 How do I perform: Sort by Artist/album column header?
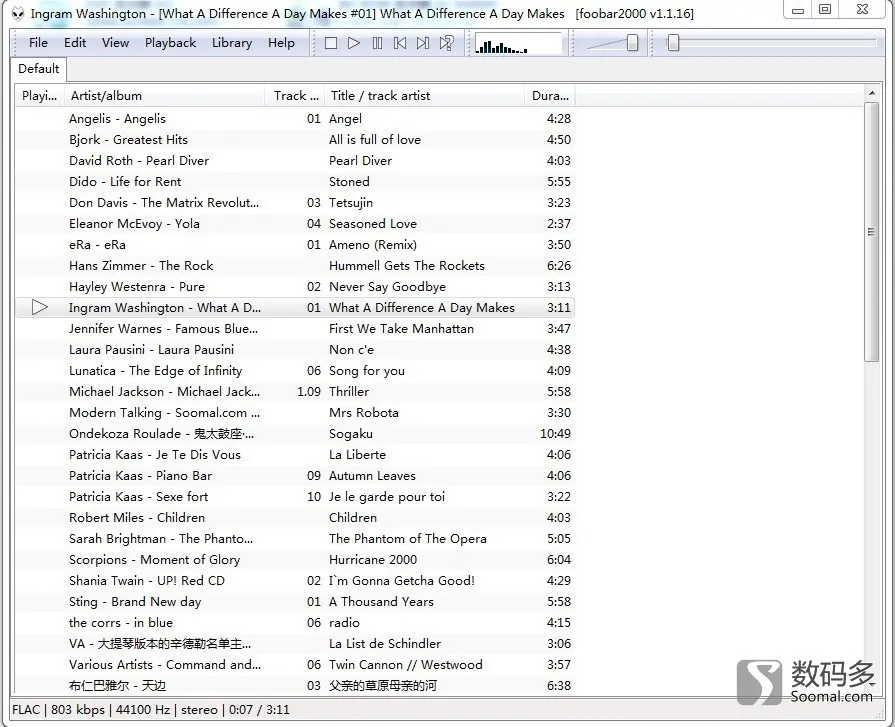(164, 96)
